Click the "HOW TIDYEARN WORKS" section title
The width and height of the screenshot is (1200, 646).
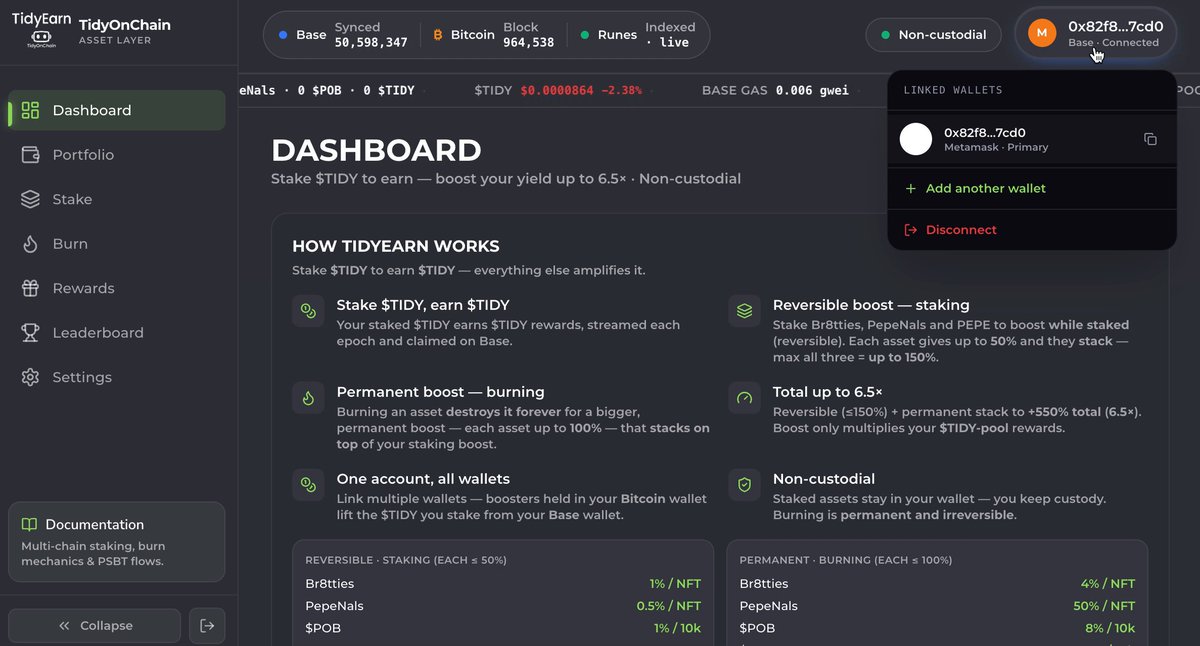click(396, 246)
